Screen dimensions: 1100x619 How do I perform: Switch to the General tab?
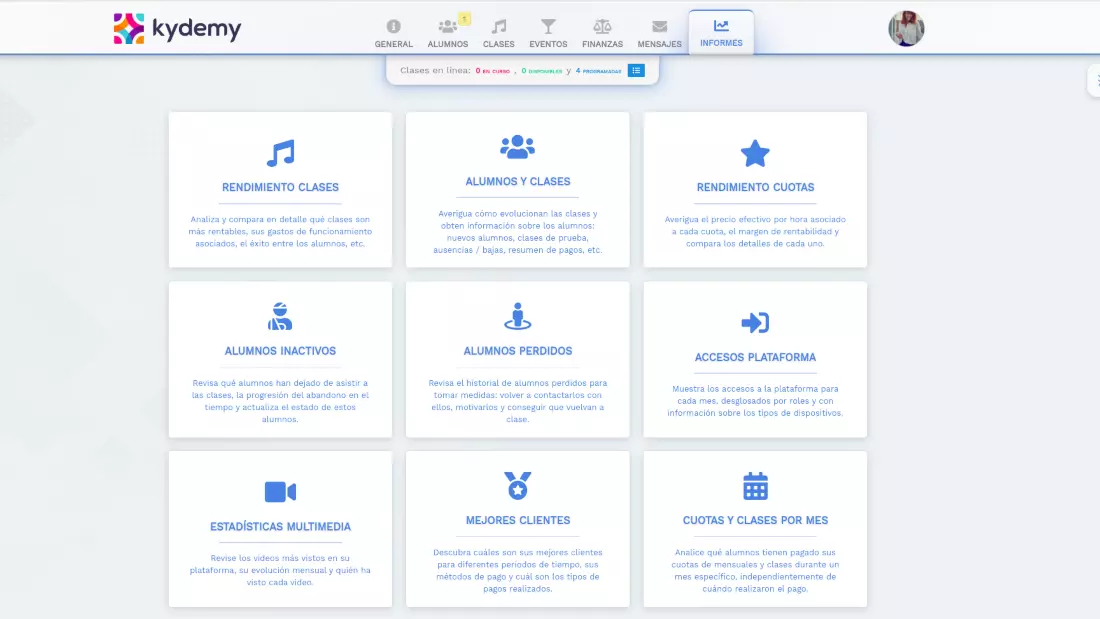coord(393,33)
